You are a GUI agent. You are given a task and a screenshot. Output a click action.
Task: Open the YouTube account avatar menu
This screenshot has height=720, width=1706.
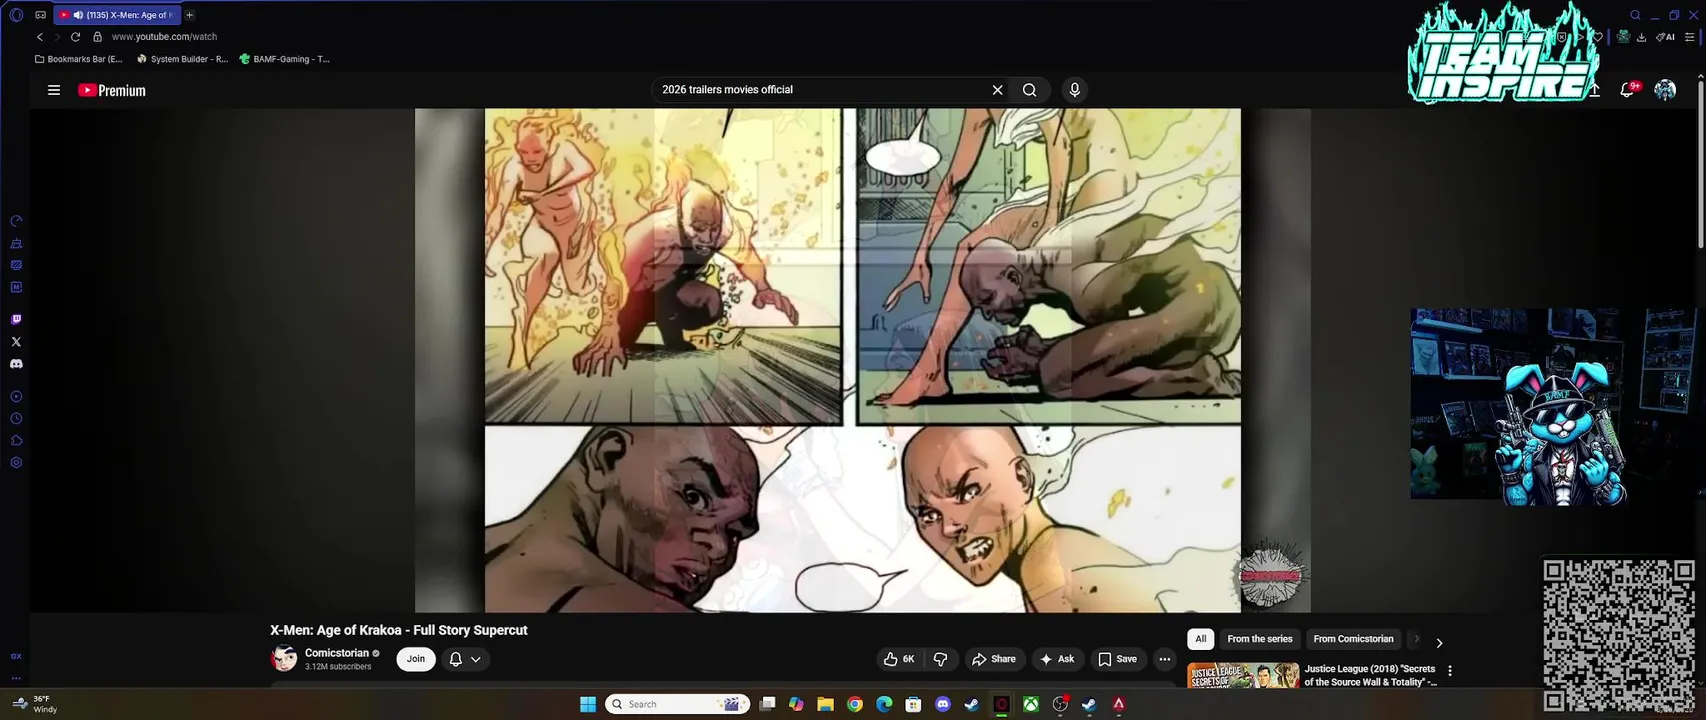click(x=1665, y=90)
